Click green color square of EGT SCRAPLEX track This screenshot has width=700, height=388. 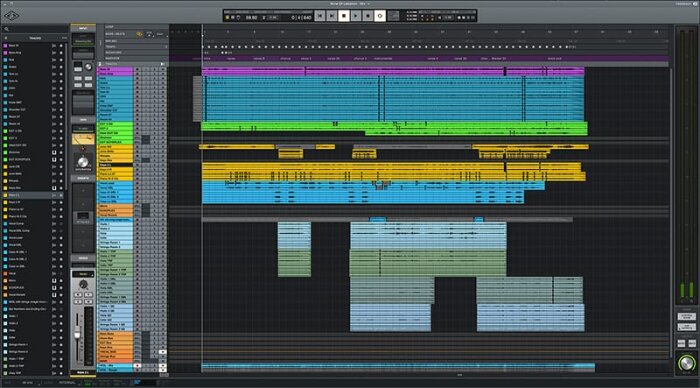(5, 159)
